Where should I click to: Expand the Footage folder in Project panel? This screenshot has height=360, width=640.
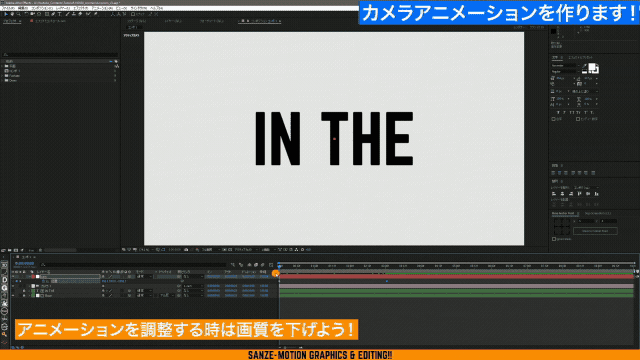point(2,76)
